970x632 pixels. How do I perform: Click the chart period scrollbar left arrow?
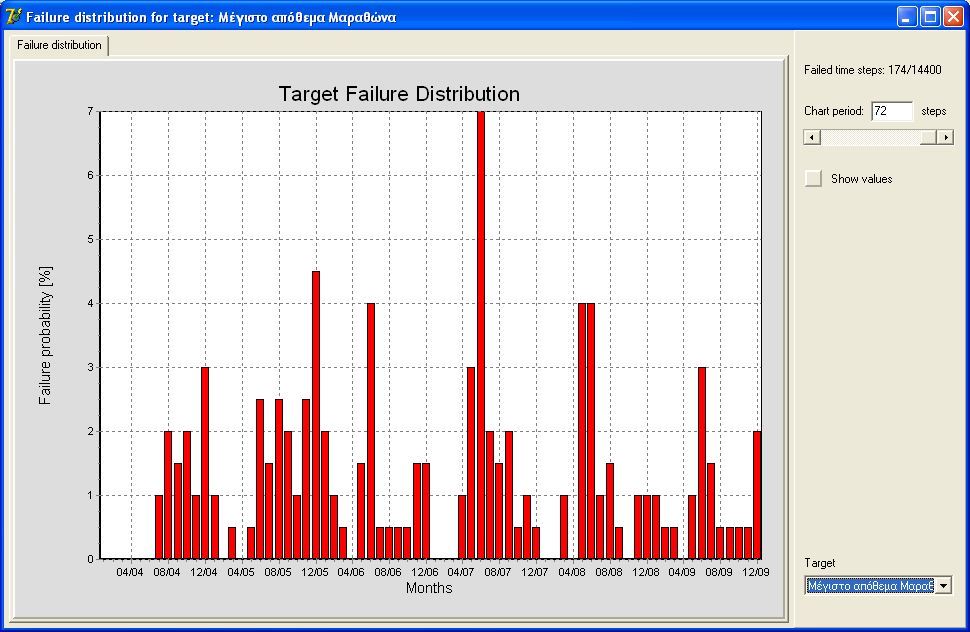[812, 137]
